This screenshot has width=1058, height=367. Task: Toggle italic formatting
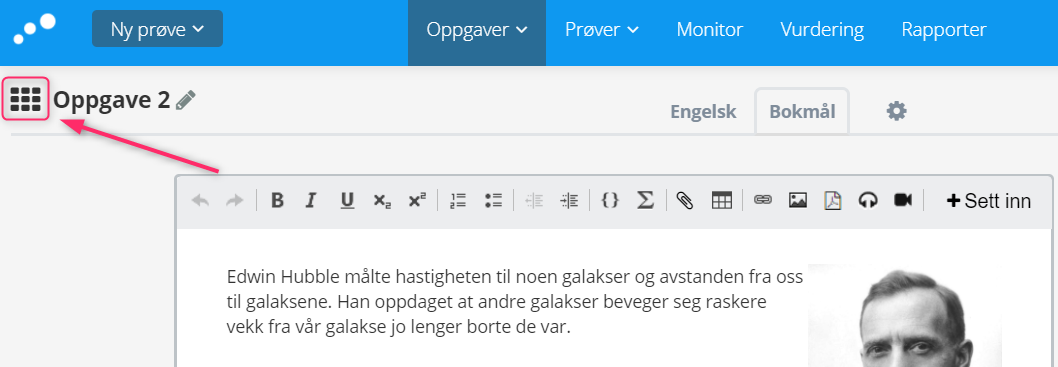[310, 200]
